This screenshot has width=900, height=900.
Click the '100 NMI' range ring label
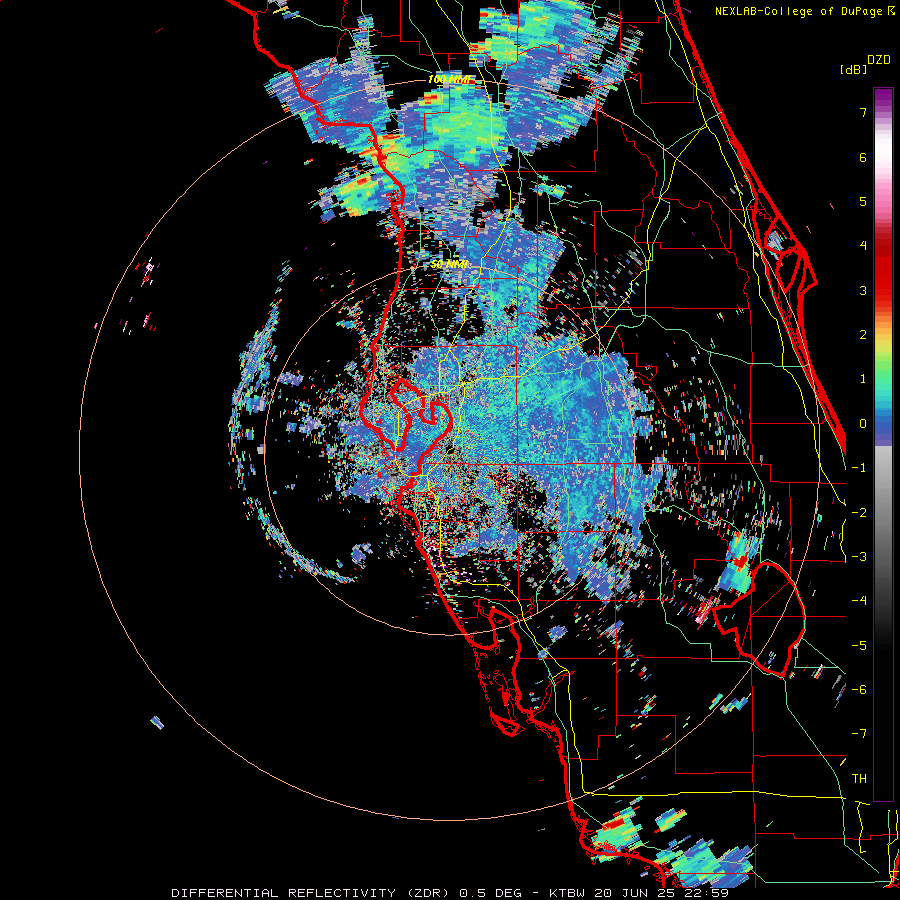pyautogui.click(x=451, y=79)
